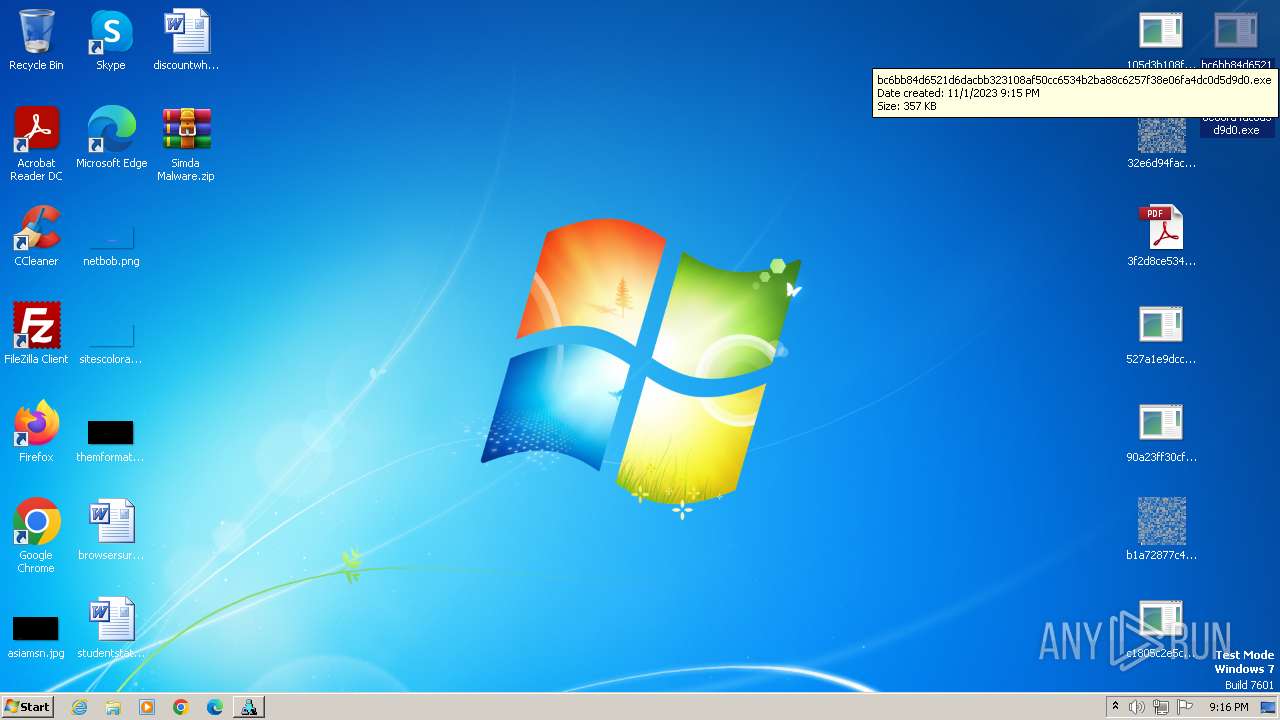Switch to the running taskbar application
1280x720 pixels.
tap(249, 707)
